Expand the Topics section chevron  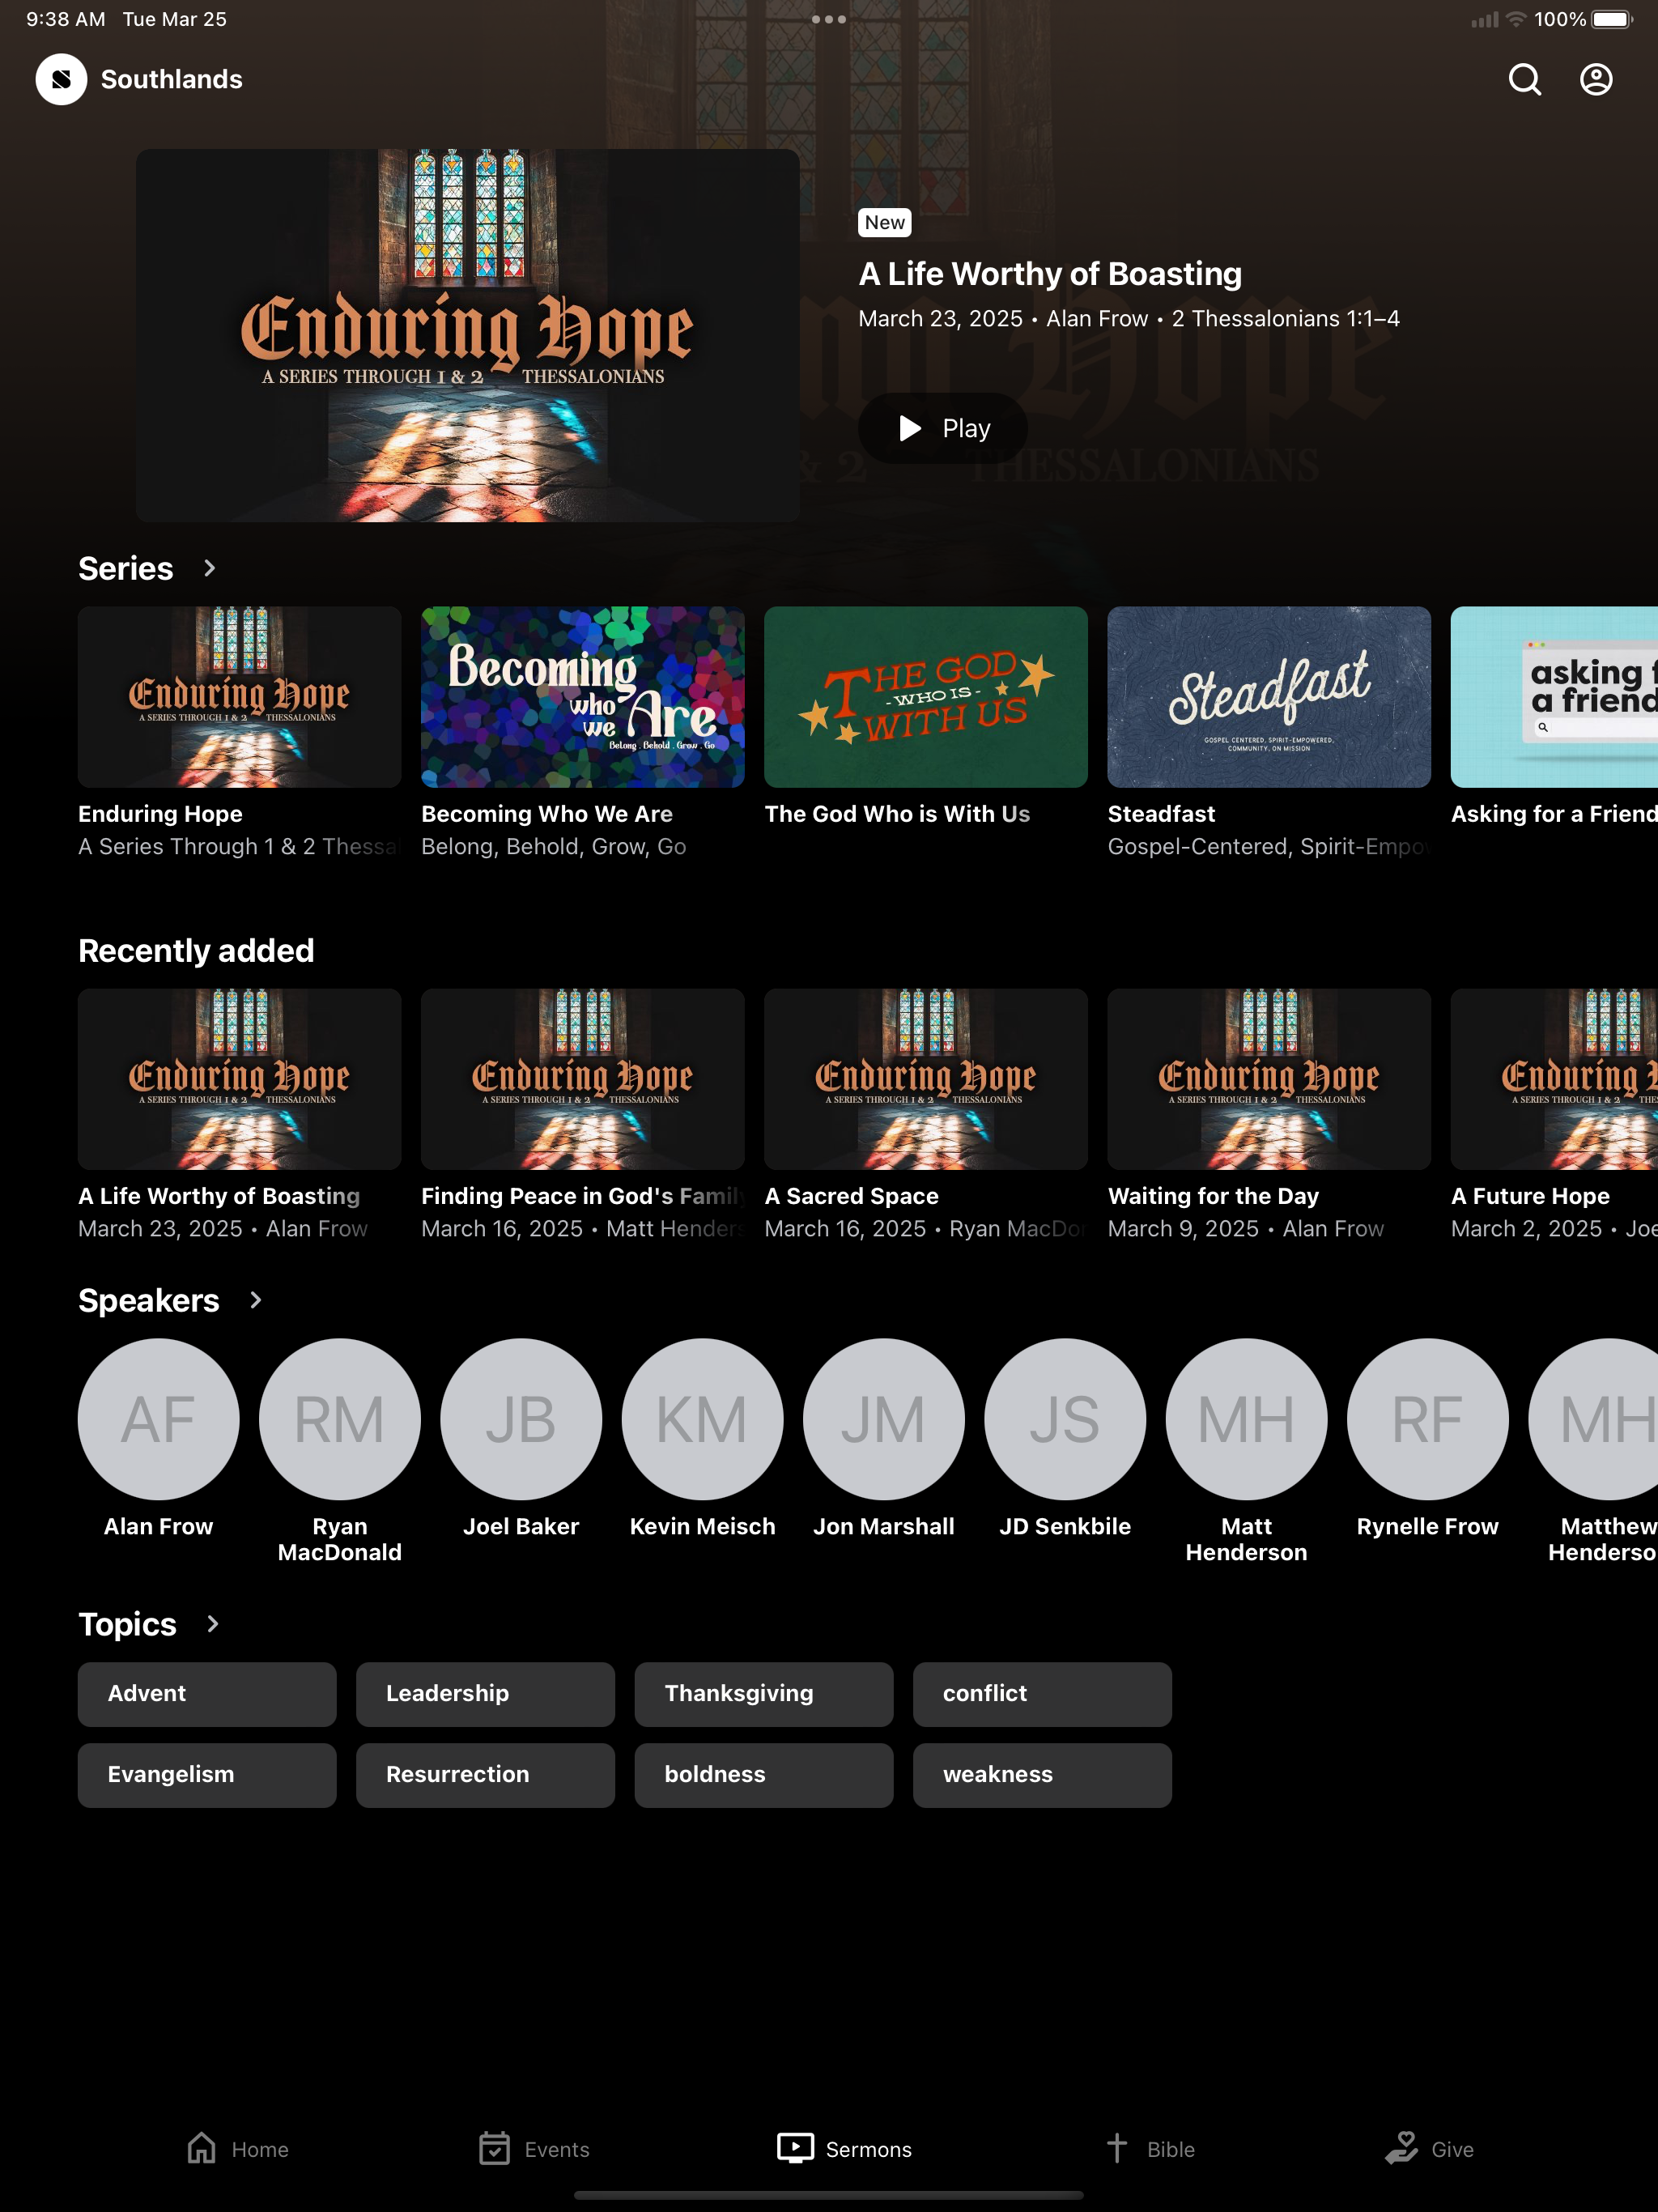(x=212, y=1624)
